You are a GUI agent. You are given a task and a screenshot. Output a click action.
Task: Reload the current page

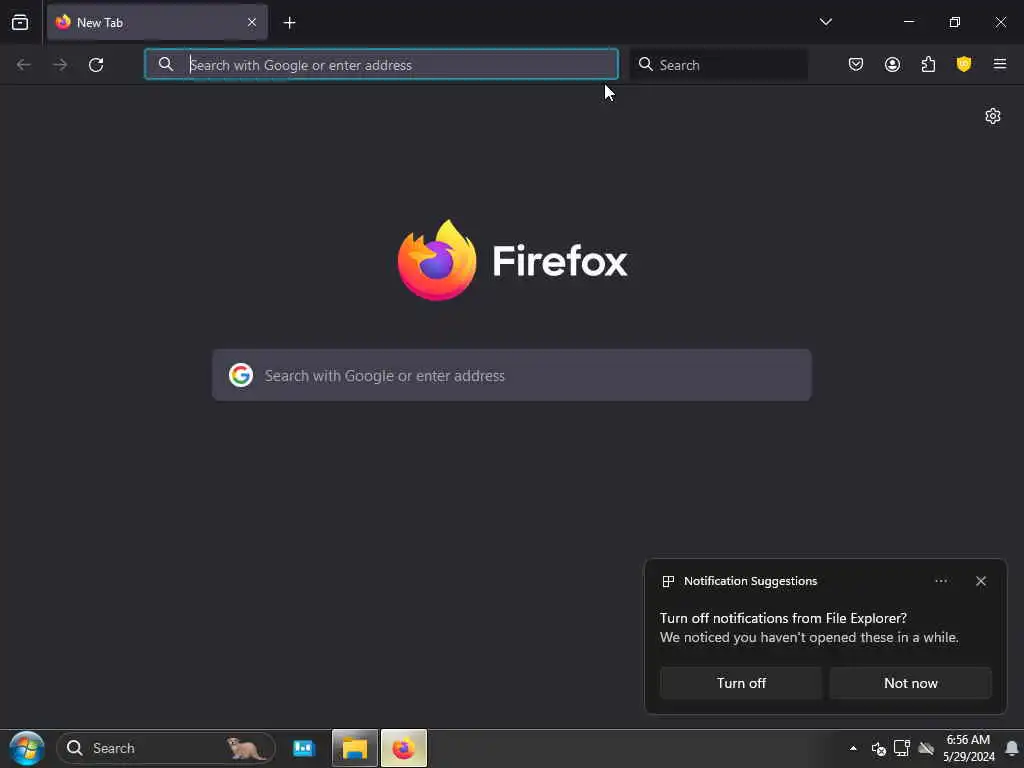point(96,65)
